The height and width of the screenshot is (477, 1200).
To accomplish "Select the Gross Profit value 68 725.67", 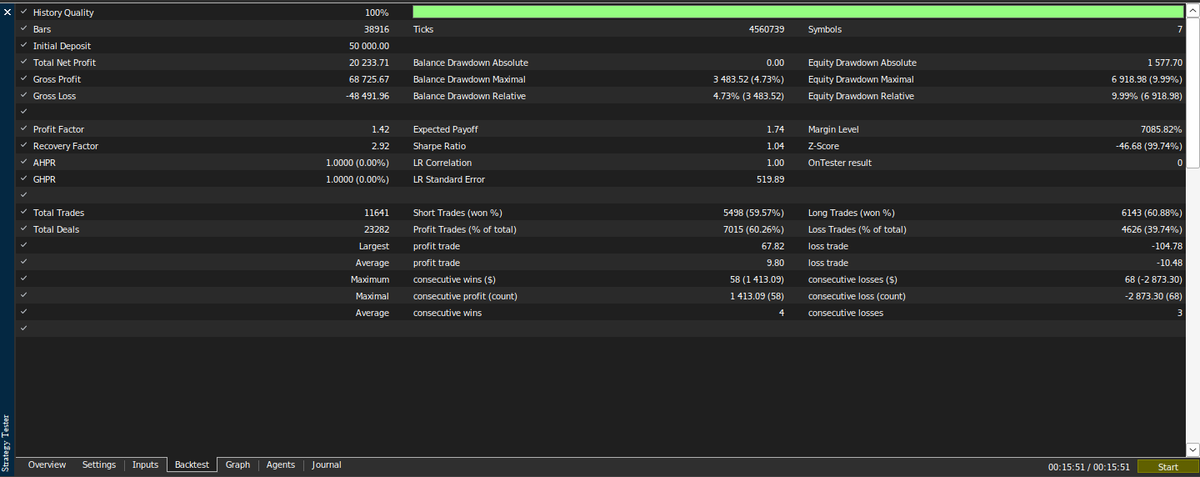I will coord(369,79).
